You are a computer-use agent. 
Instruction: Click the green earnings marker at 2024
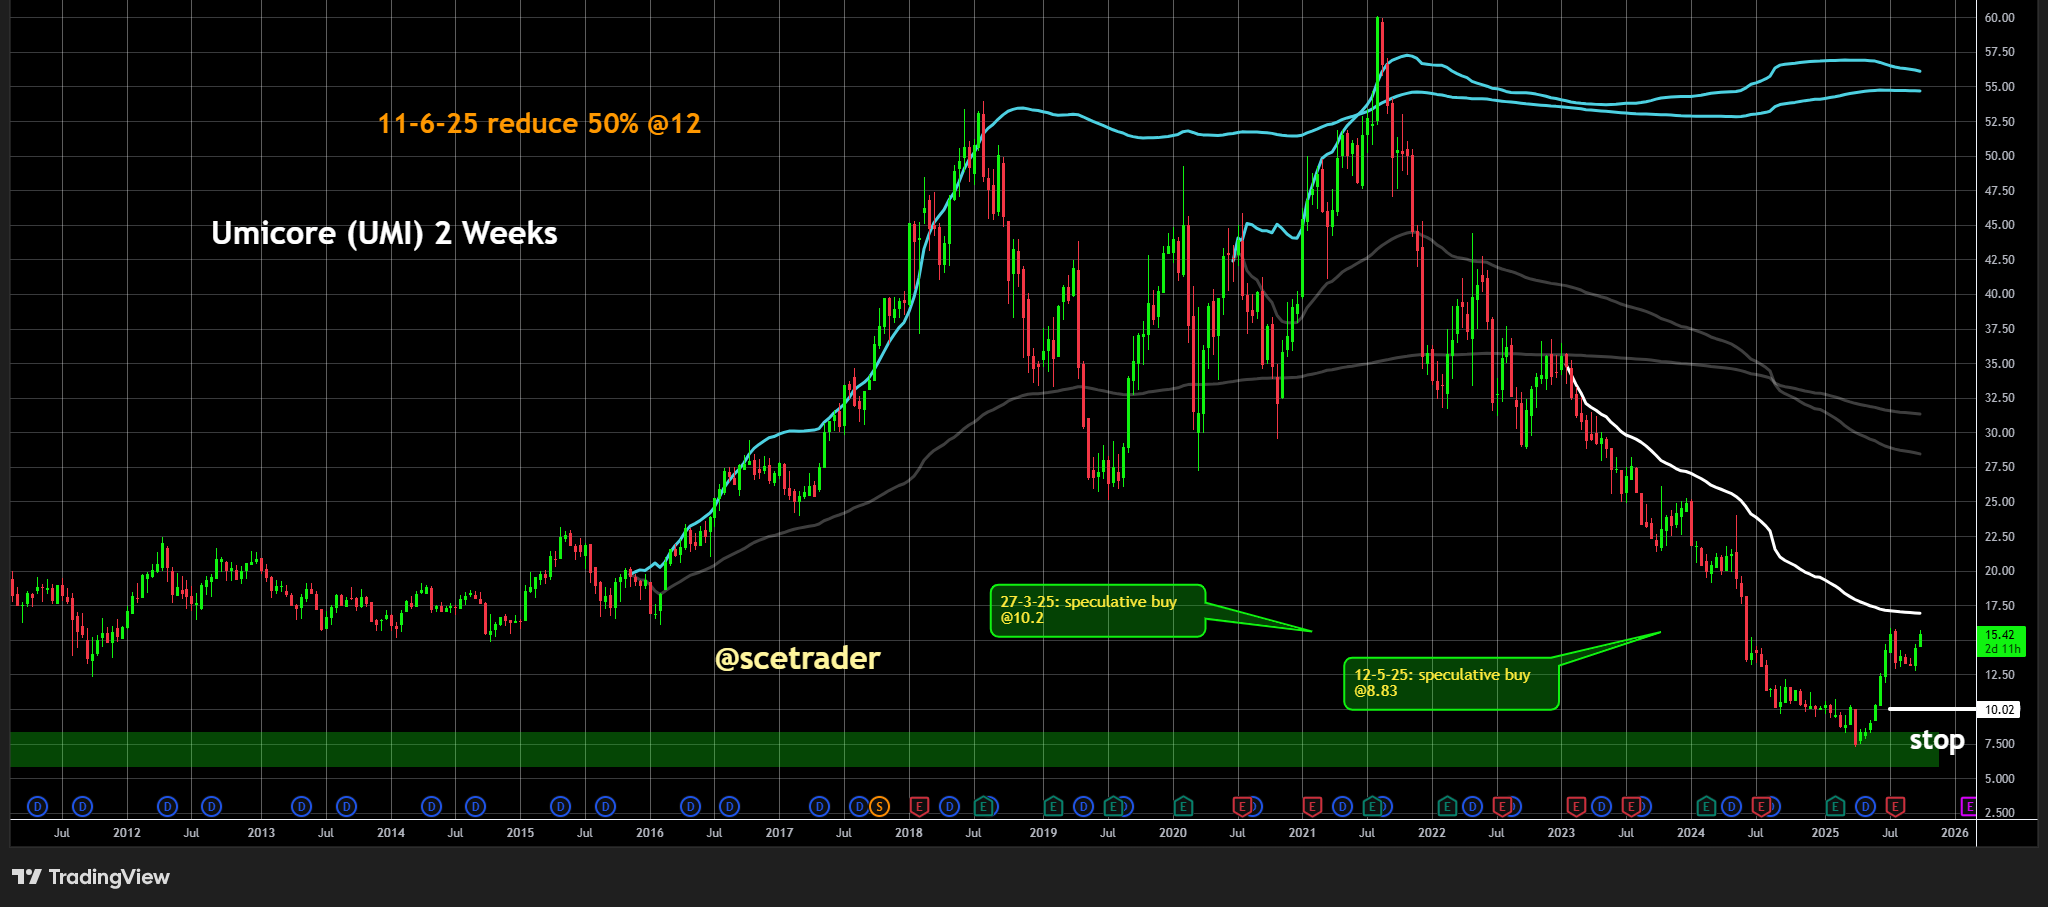click(x=1706, y=806)
